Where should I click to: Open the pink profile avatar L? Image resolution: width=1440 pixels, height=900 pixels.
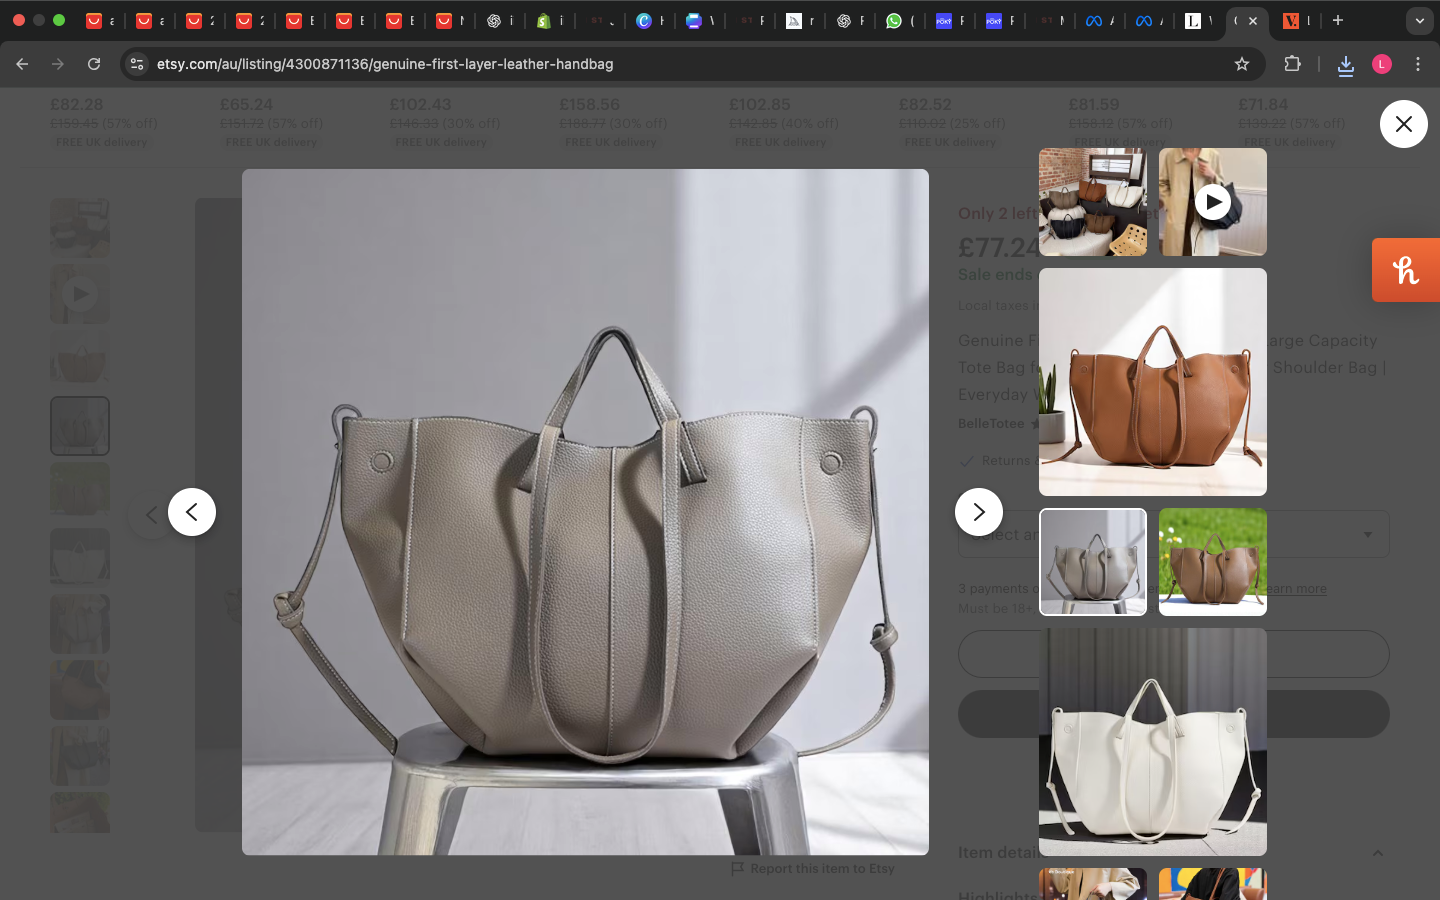tap(1382, 64)
